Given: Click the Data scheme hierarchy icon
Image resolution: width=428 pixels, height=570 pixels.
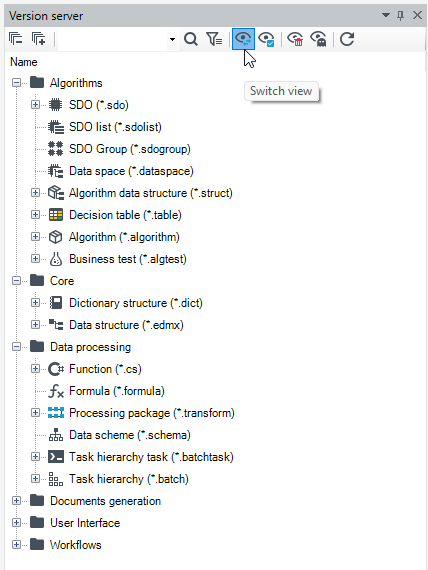Looking at the screenshot, I should pos(56,435).
